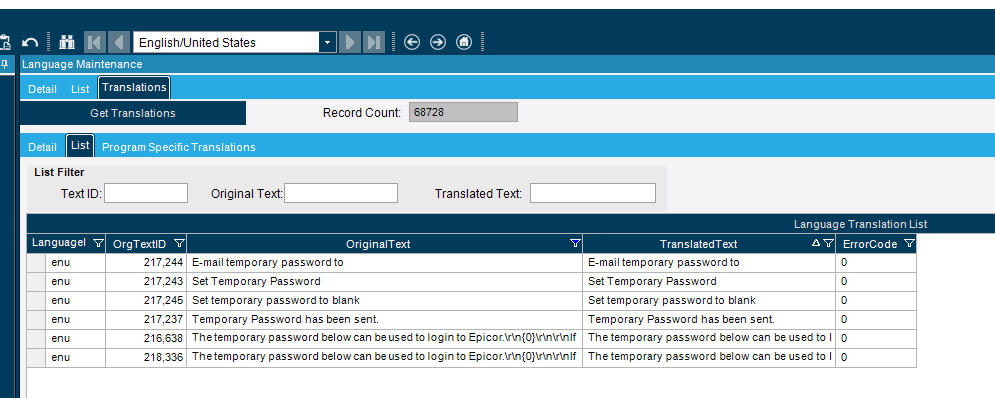Click the English/United States combo text field

click(227, 43)
